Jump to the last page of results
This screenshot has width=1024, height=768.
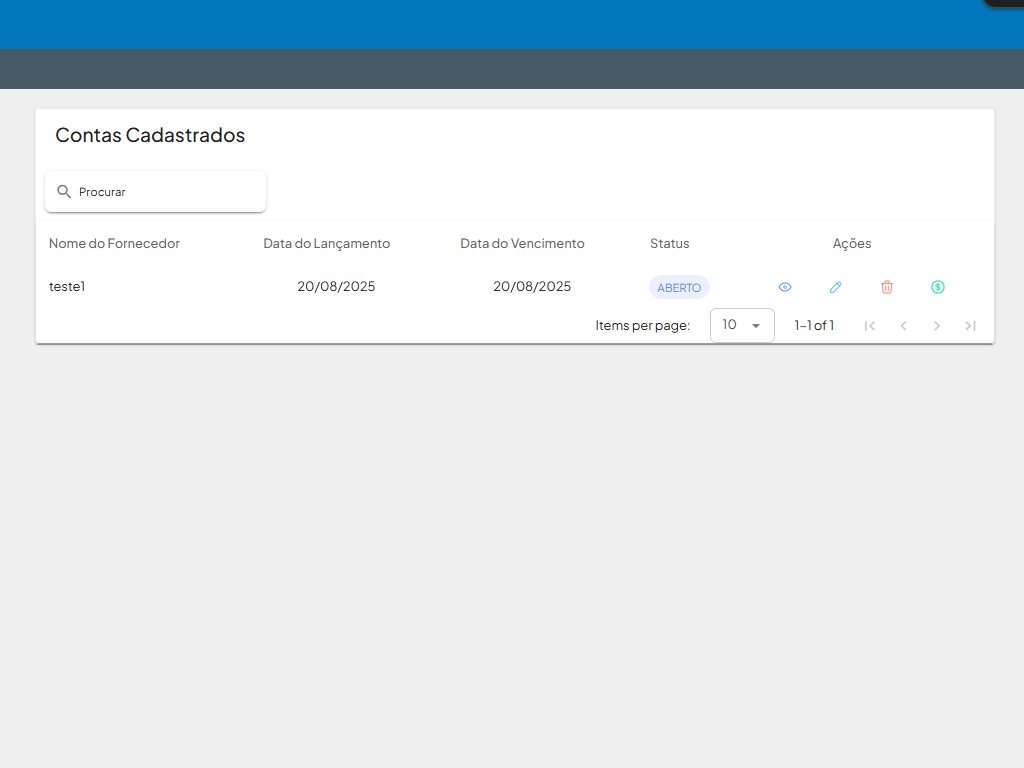[970, 325]
